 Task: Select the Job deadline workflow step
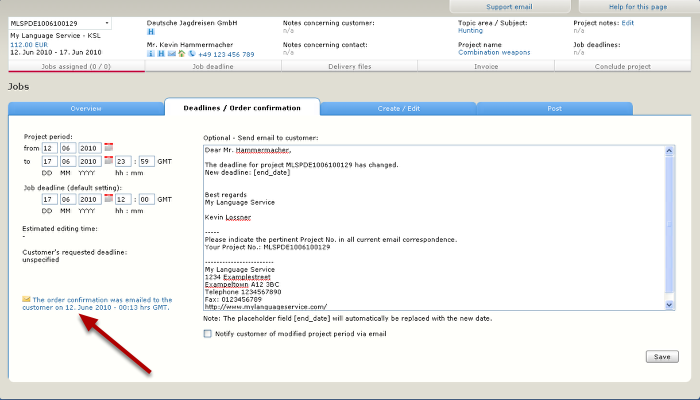pos(213,67)
